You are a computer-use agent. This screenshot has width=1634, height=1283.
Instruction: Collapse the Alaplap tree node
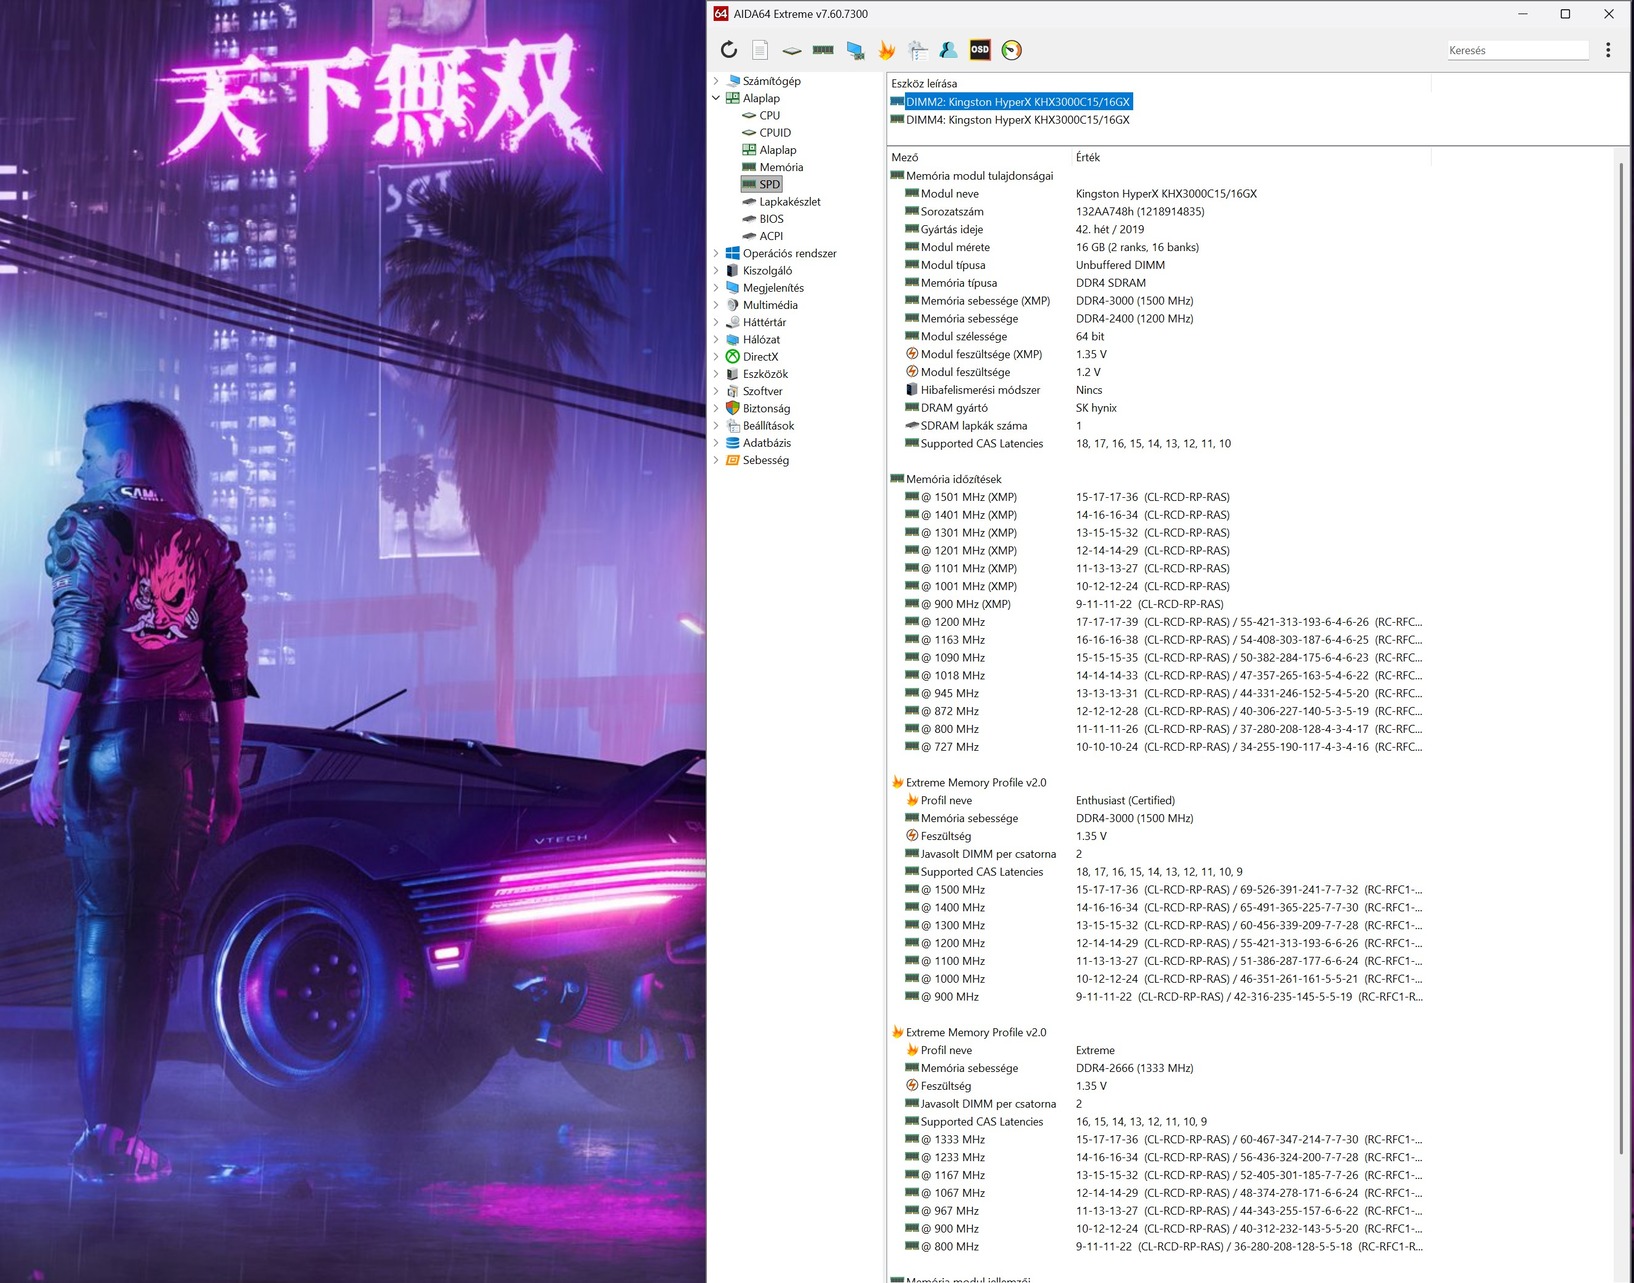coord(716,98)
